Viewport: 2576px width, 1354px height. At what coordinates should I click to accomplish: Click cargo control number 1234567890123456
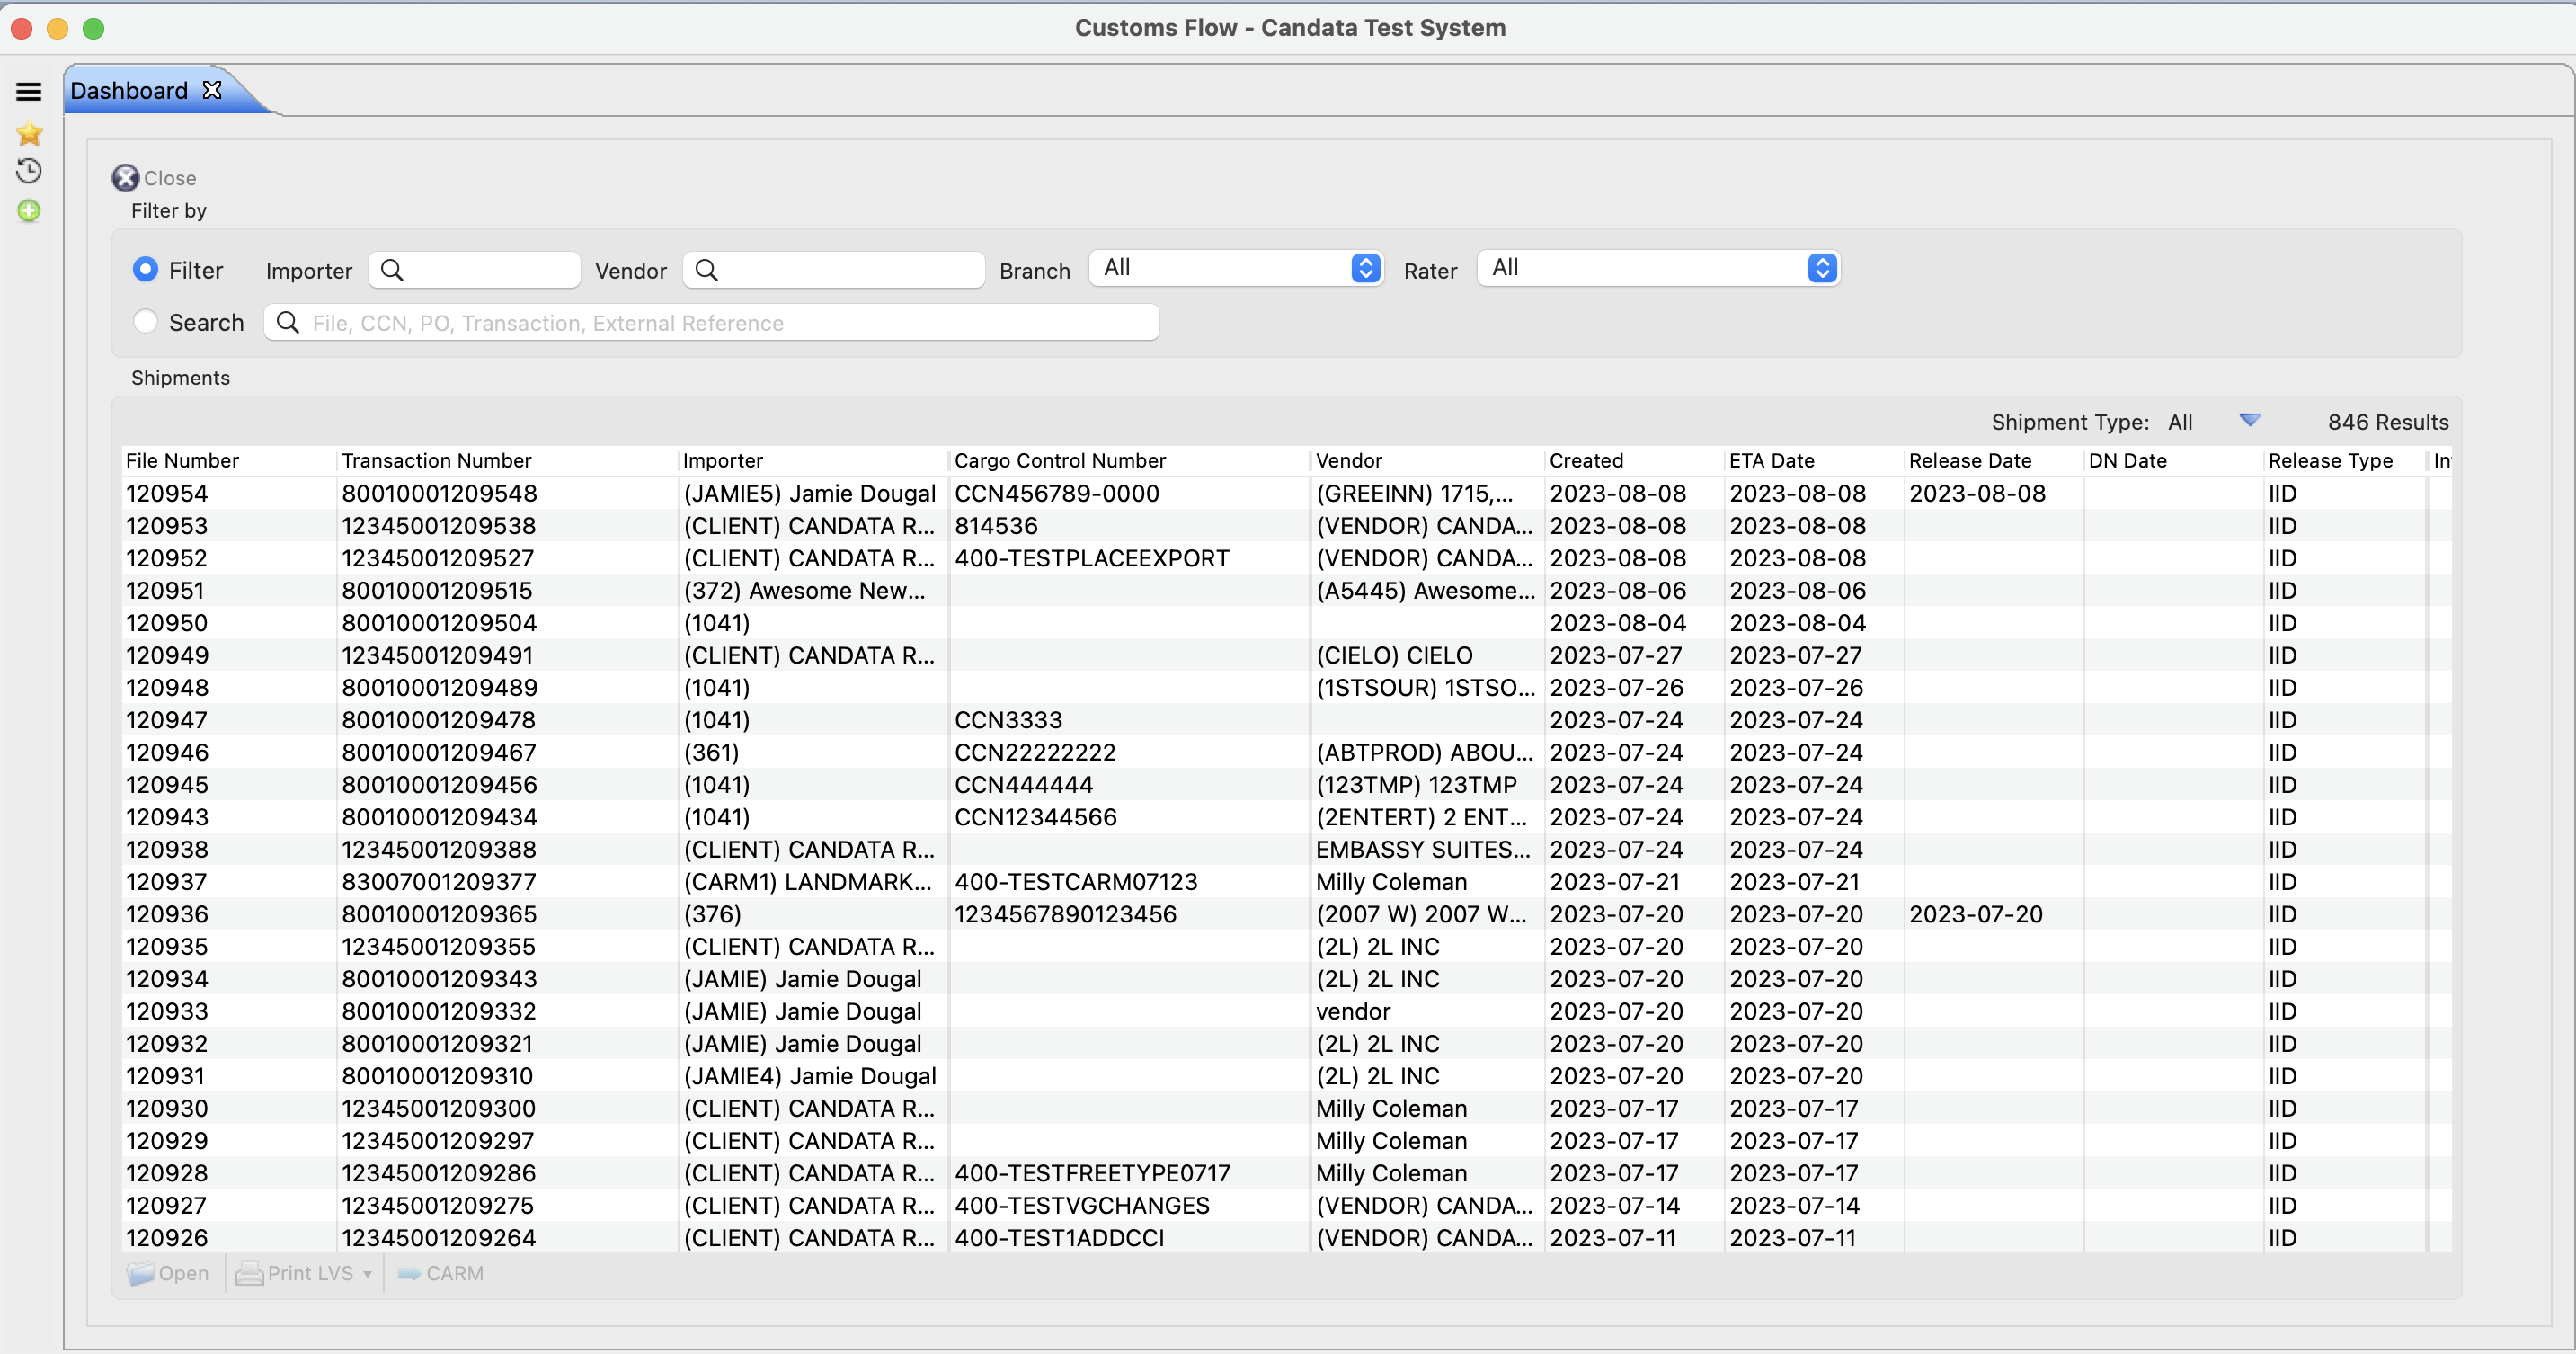pos(1065,914)
